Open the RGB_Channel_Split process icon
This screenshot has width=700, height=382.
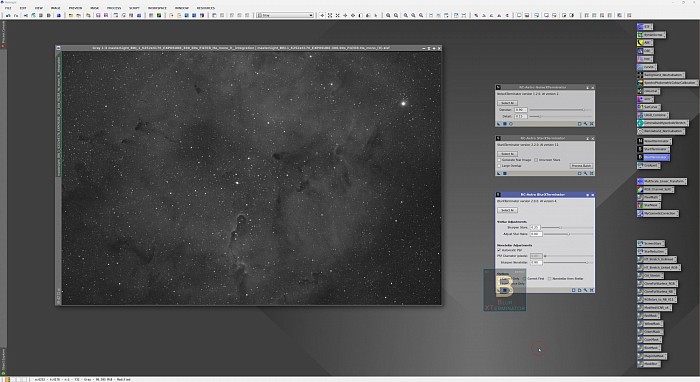coord(656,189)
